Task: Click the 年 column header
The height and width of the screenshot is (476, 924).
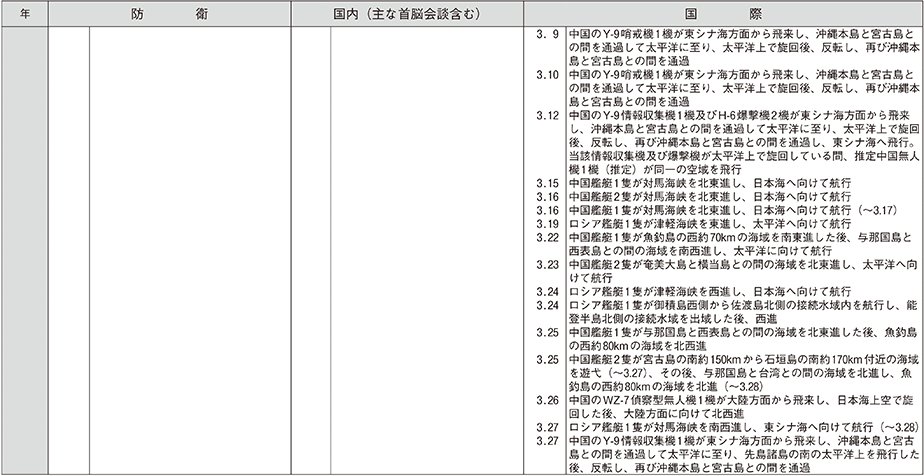Action: pos(24,15)
